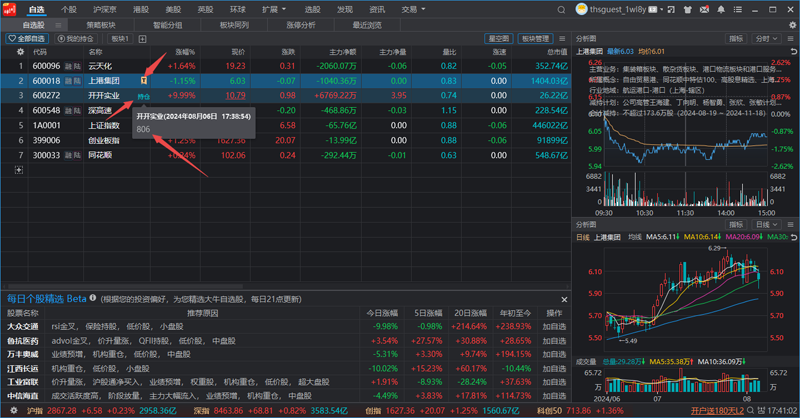
Task: Click 融 margin tag on 云天化 row
Action: (x=68, y=66)
